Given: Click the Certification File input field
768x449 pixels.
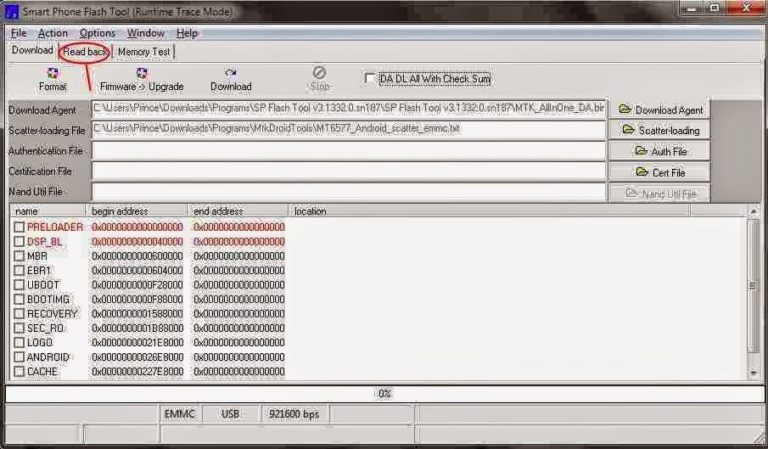Looking at the screenshot, I should point(348,171).
